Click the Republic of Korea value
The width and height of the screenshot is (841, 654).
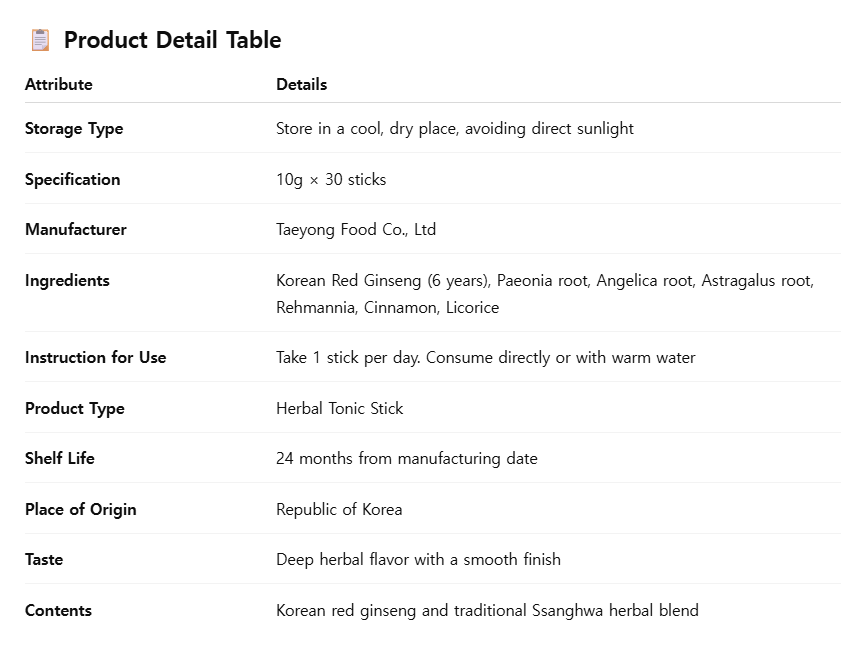[339, 509]
